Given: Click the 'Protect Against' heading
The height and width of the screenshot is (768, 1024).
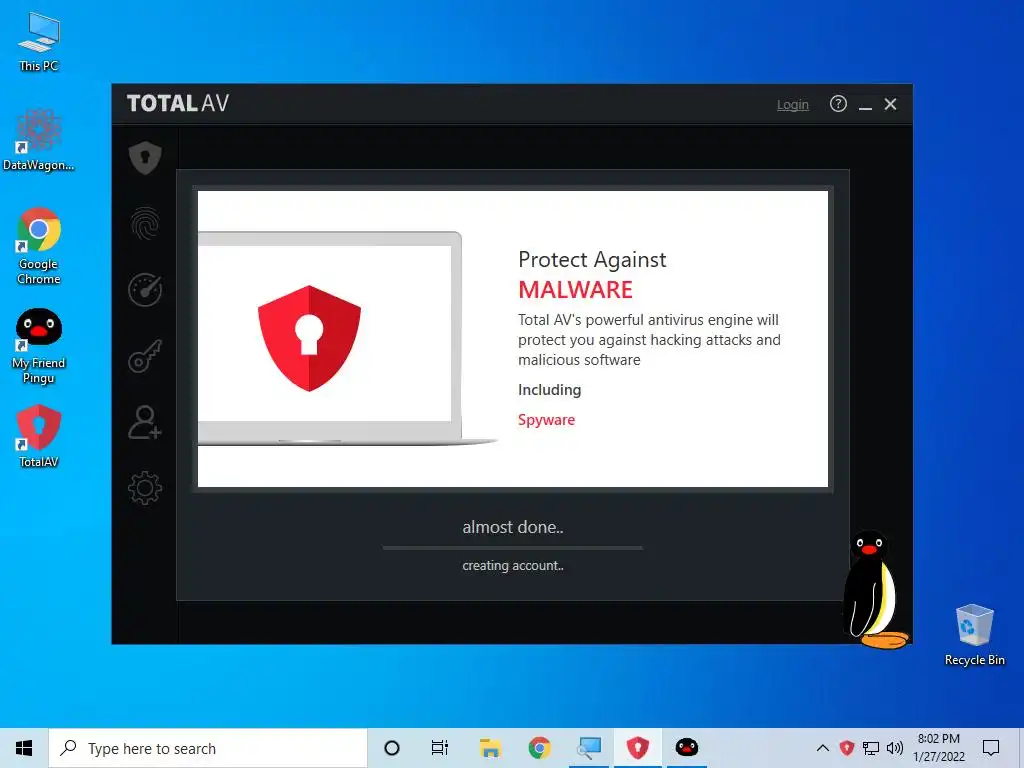Looking at the screenshot, I should tap(592, 260).
